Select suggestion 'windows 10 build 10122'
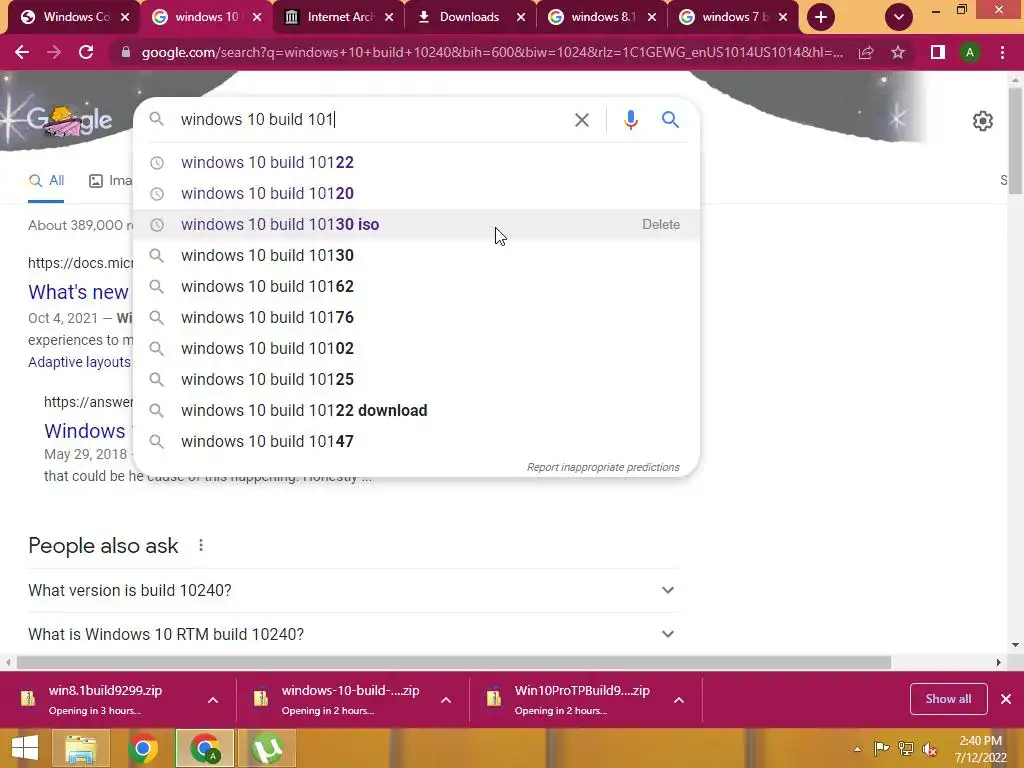This screenshot has height=768, width=1024. click(x=416, y=163)
